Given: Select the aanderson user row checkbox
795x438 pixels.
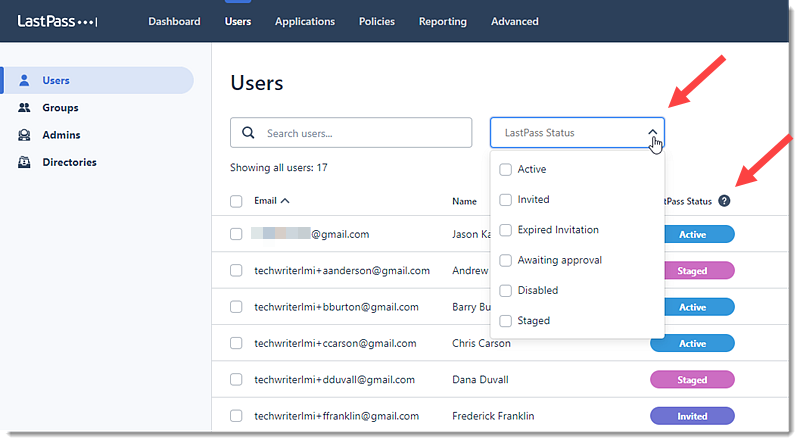Looking at the screenshot, I should pyautogui.click(x=236, y=270).
